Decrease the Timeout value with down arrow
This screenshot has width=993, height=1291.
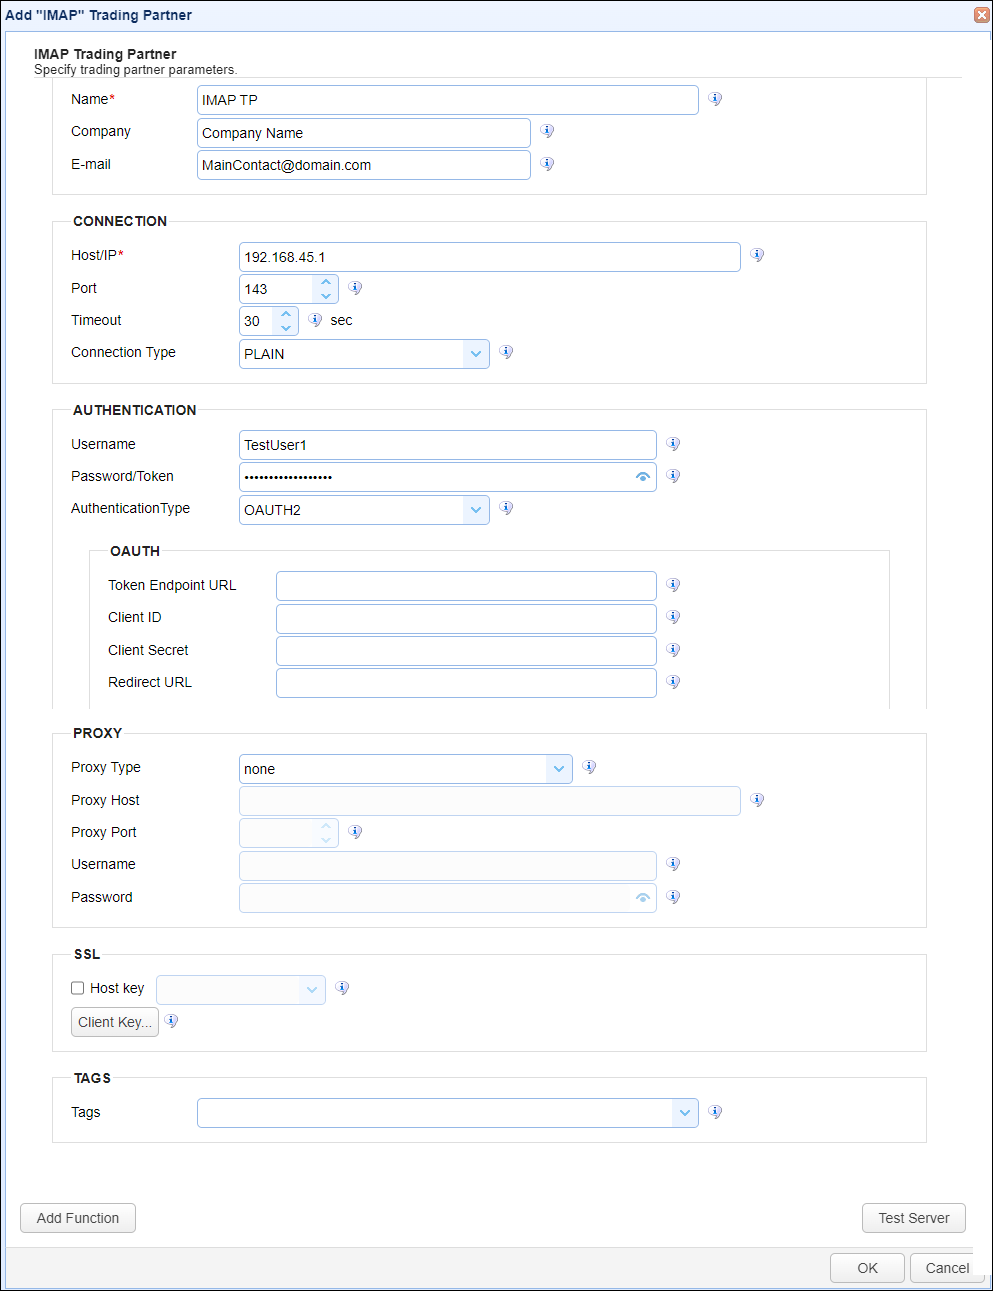click(x=286, y=328)
